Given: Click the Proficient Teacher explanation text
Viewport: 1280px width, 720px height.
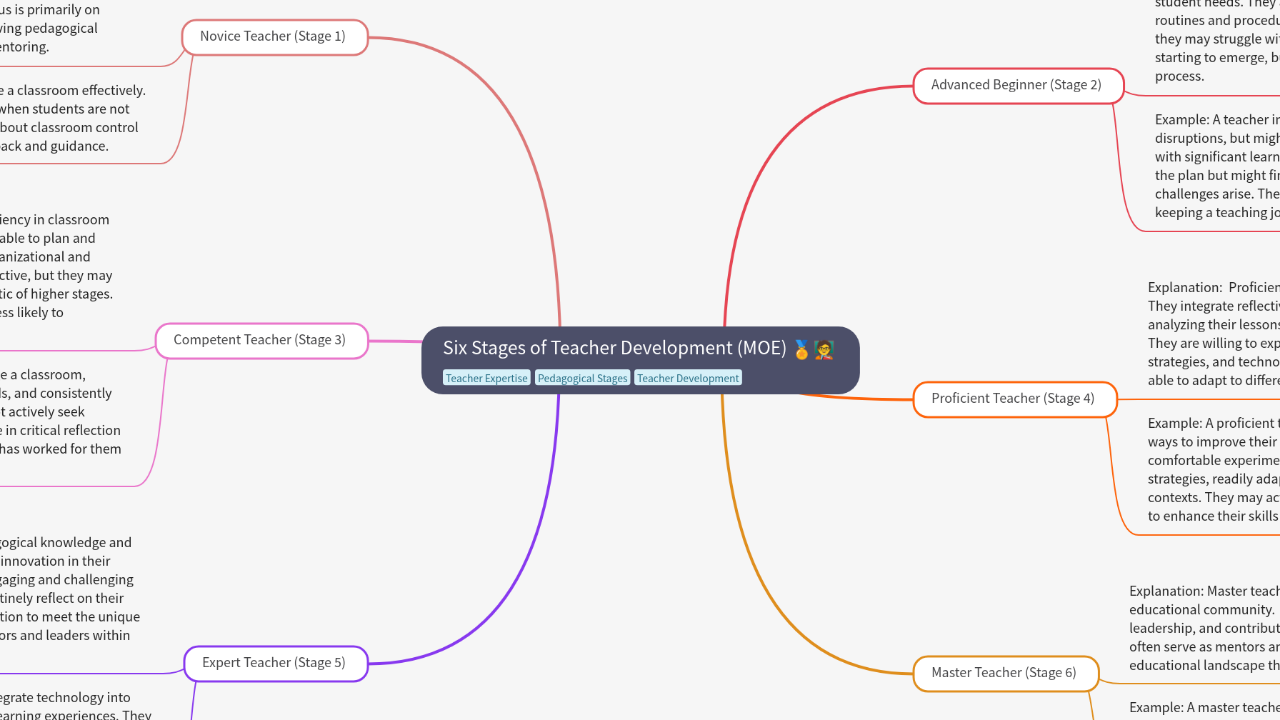Looking at the screenshot, I should pos(1214,334).
